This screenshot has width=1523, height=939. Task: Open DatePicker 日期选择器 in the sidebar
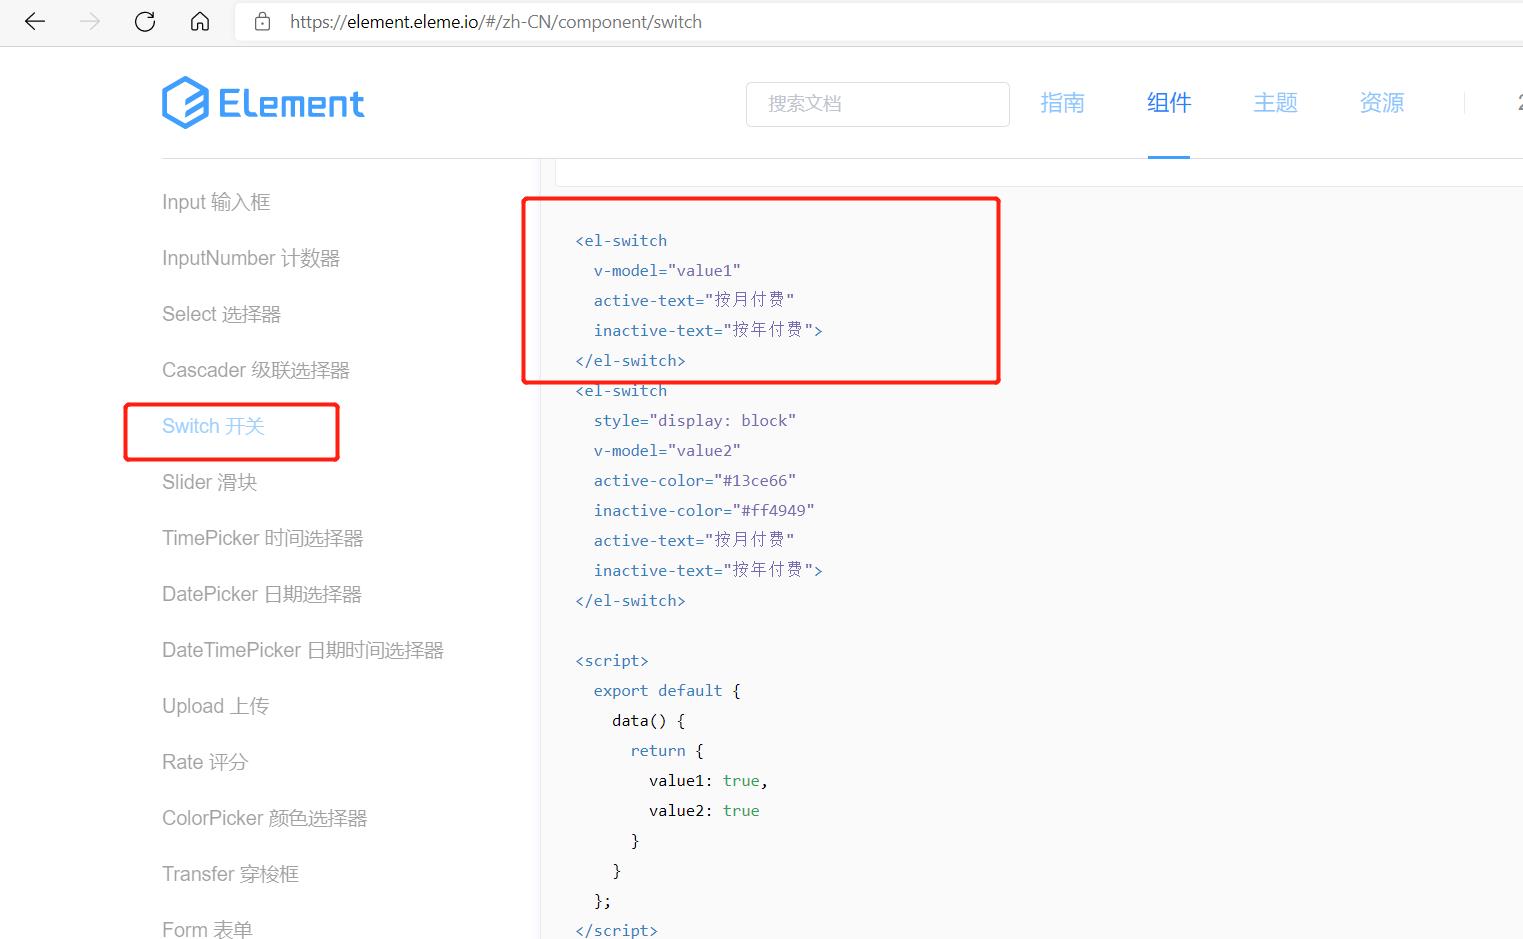(x=262, y=594)
